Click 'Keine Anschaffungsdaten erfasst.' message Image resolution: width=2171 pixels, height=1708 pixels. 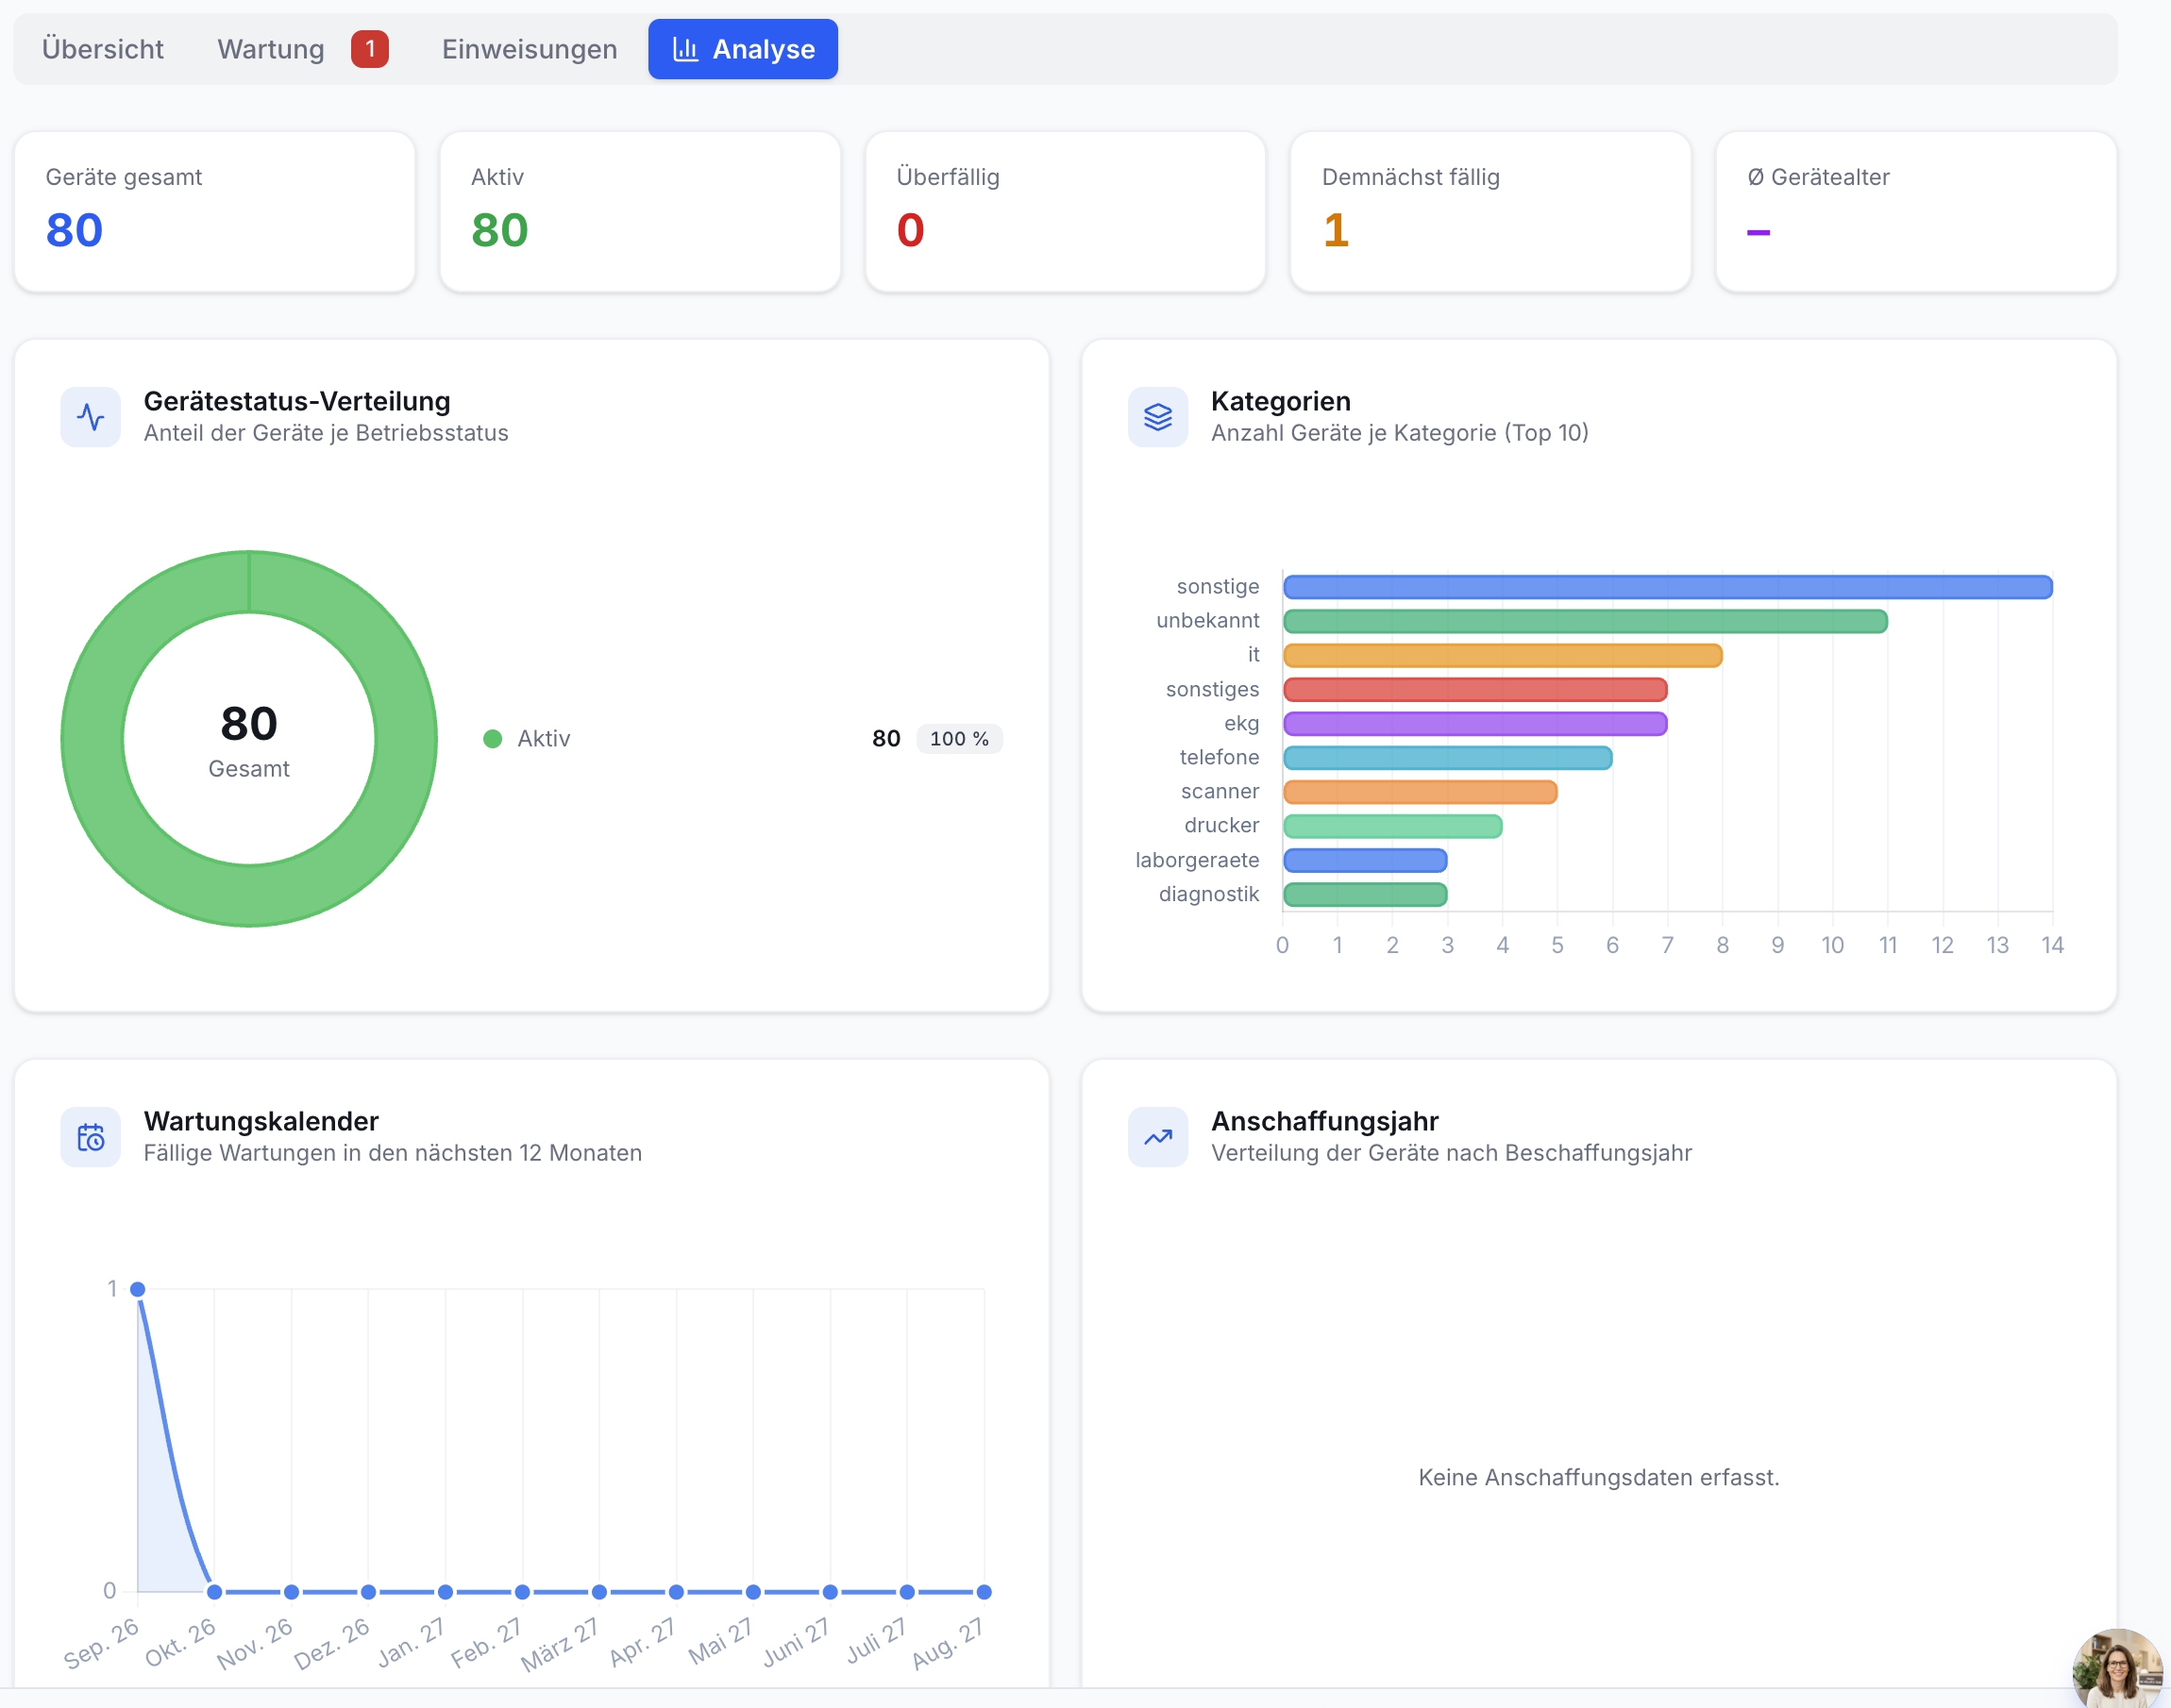click(1598, 1477)
